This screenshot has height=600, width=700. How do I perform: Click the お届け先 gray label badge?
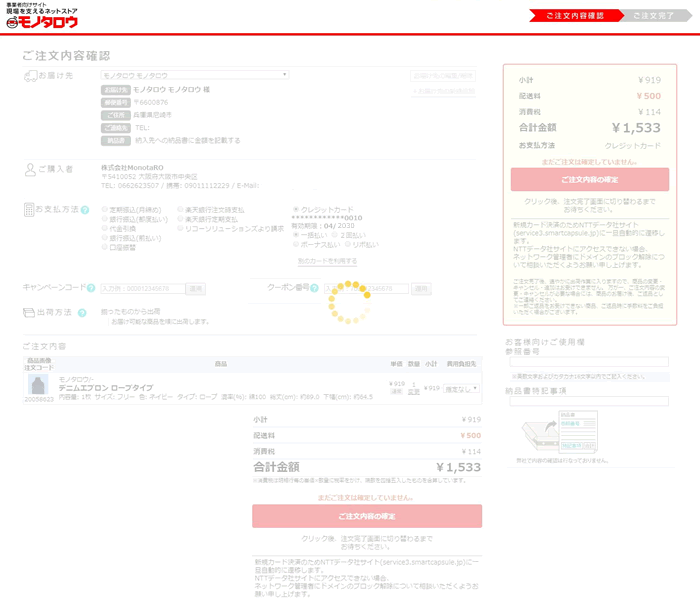(116, 90)
